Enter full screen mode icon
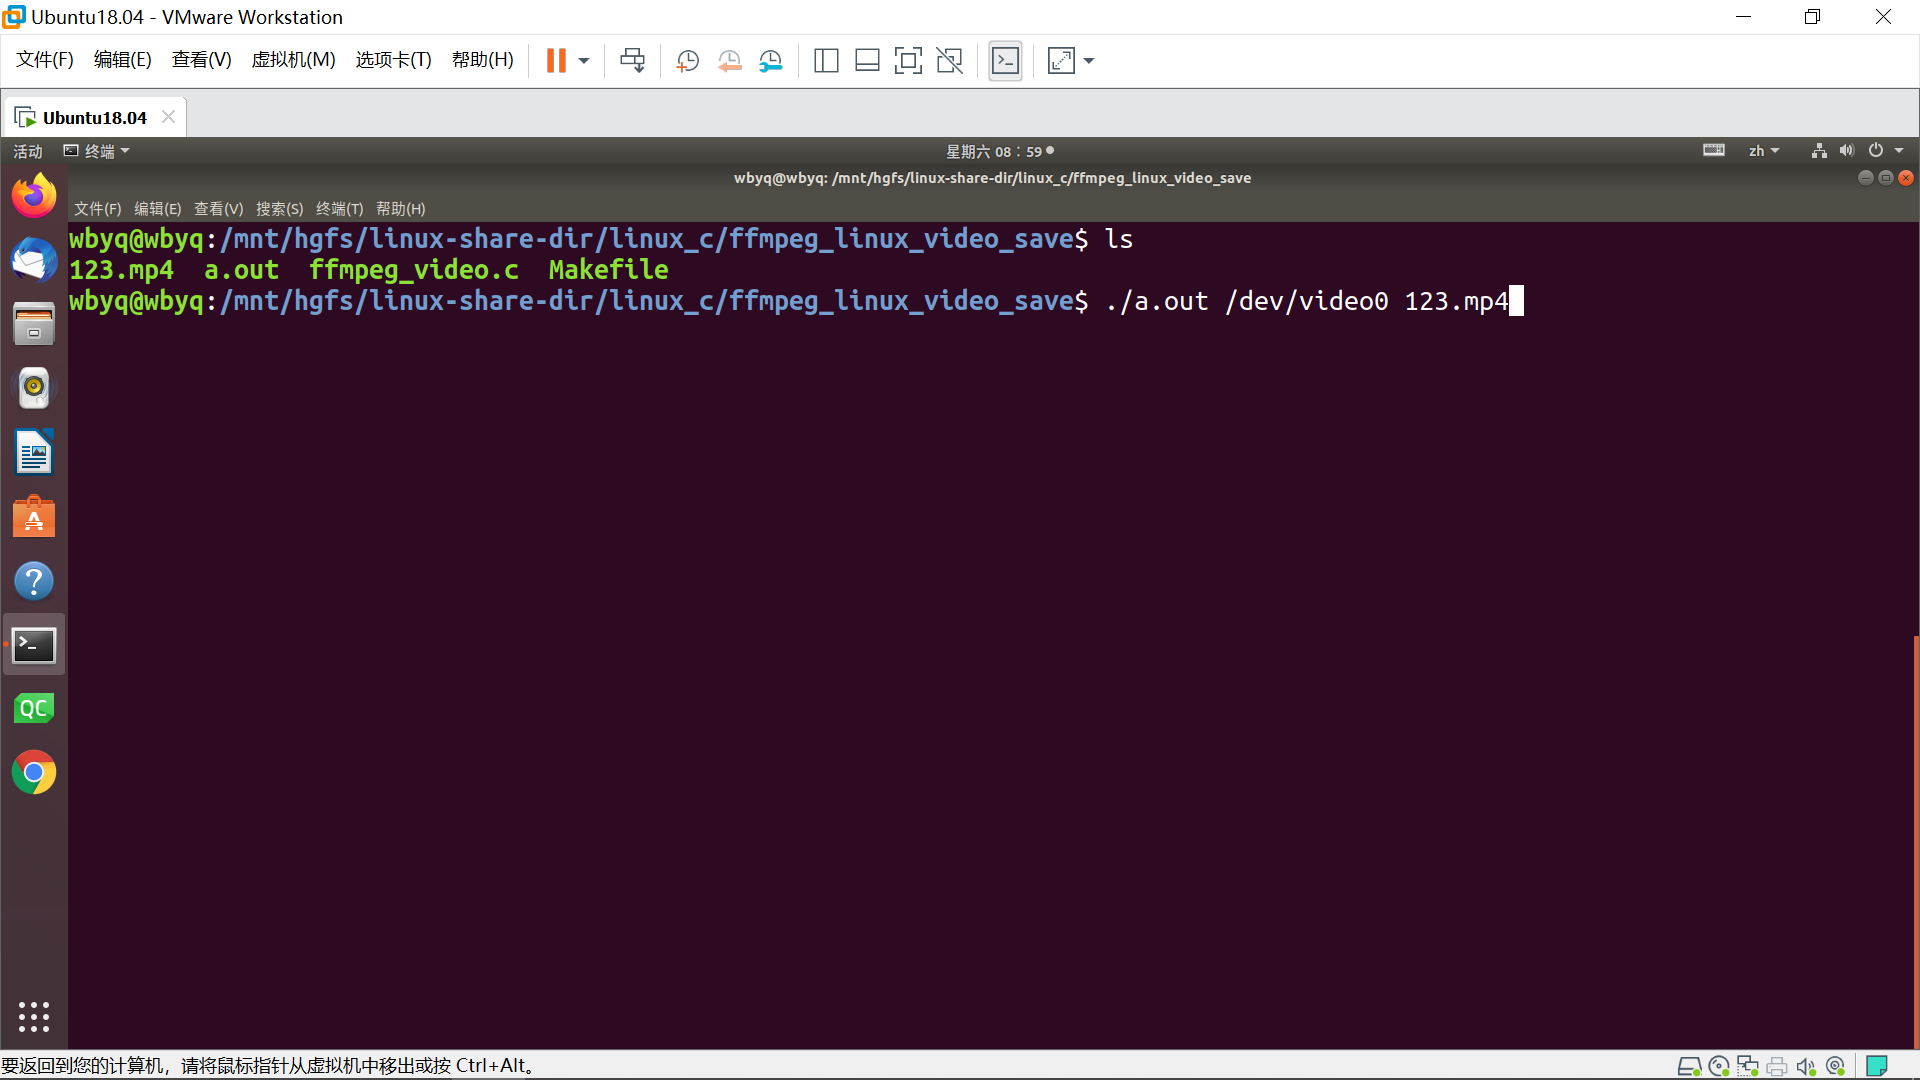 pyautogui.click(x=908, y=61)
